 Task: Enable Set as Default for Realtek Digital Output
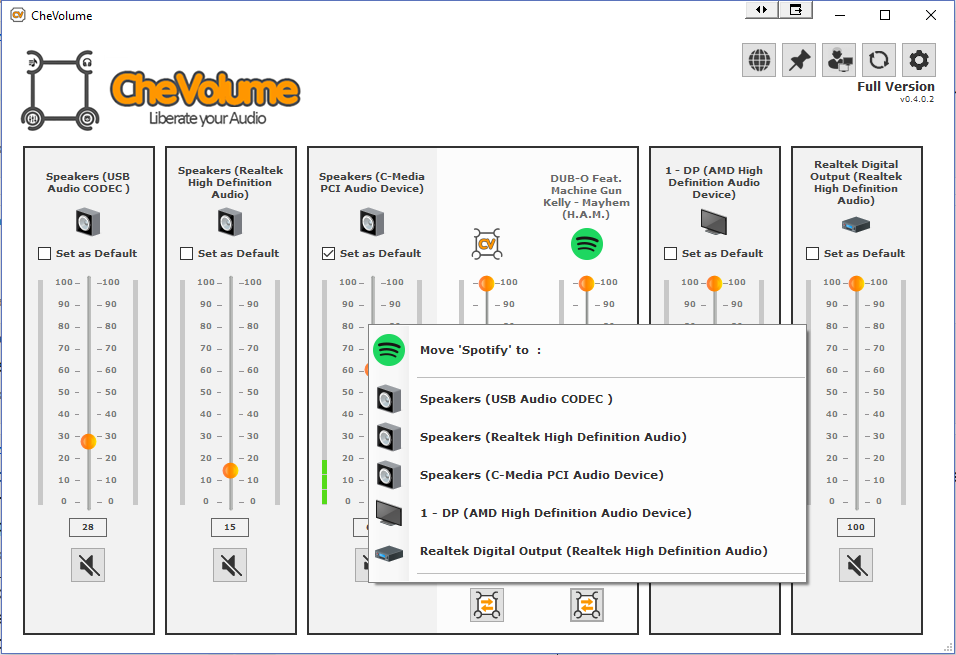[x=812, y=253]
